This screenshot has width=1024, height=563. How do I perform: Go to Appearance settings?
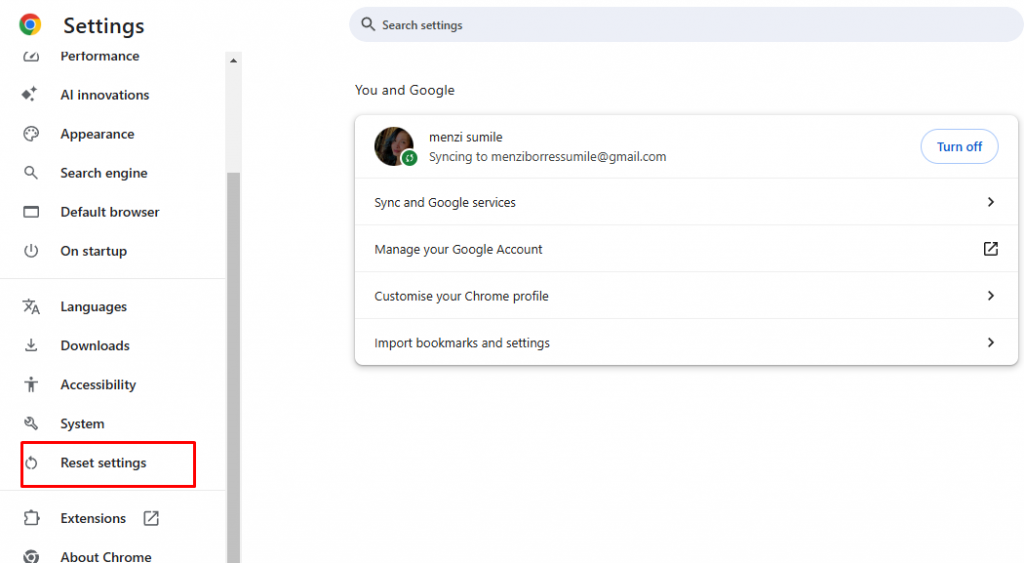[97, 134]
